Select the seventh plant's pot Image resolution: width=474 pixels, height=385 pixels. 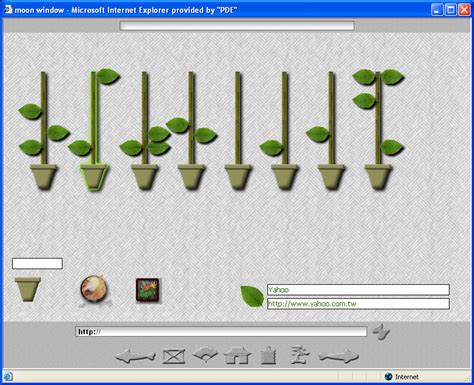click(331, 177)
